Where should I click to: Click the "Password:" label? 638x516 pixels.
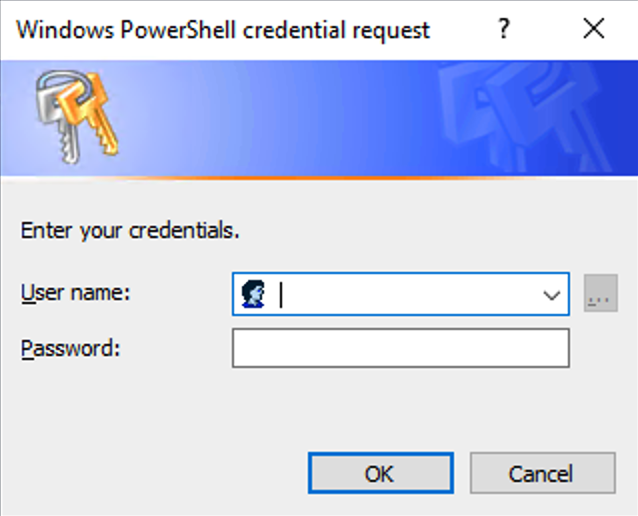coord(70,349)
